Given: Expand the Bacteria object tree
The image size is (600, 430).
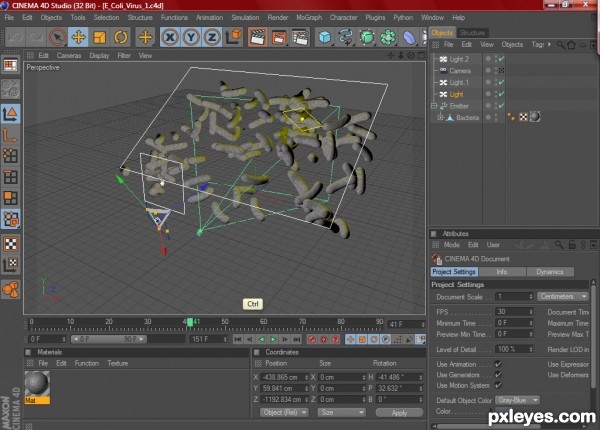Looking at the screenshot, I should coord(440,117).
